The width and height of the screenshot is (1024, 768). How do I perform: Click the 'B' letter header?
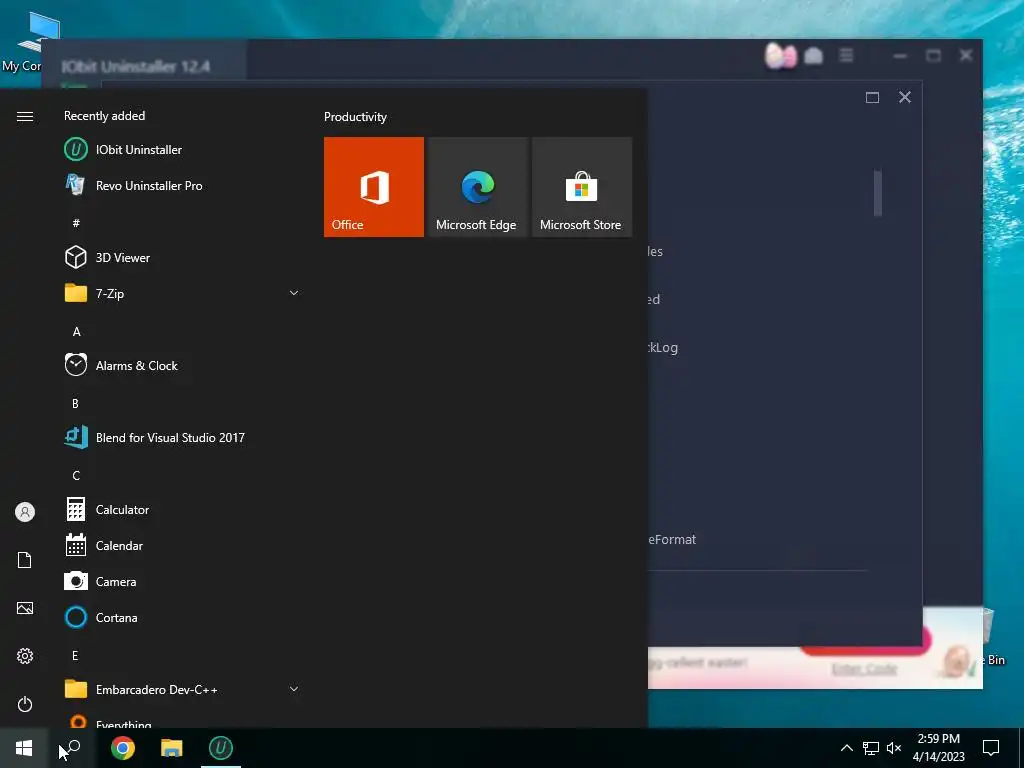[x=76, y=404]
